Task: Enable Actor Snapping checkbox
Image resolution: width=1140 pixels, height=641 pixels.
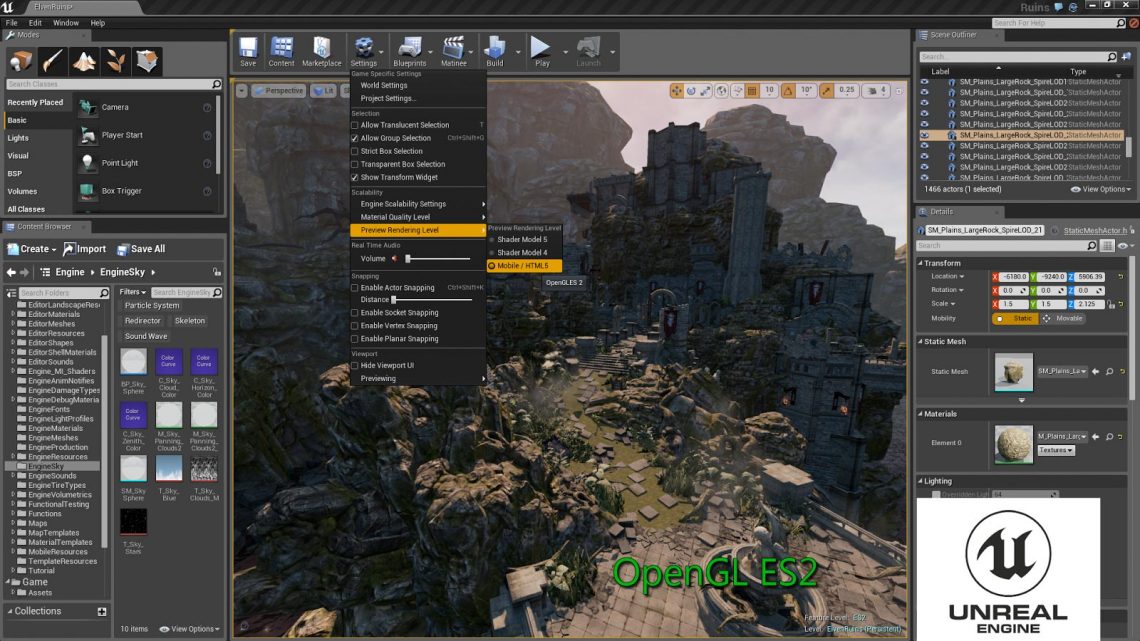Action: [355, 288]
